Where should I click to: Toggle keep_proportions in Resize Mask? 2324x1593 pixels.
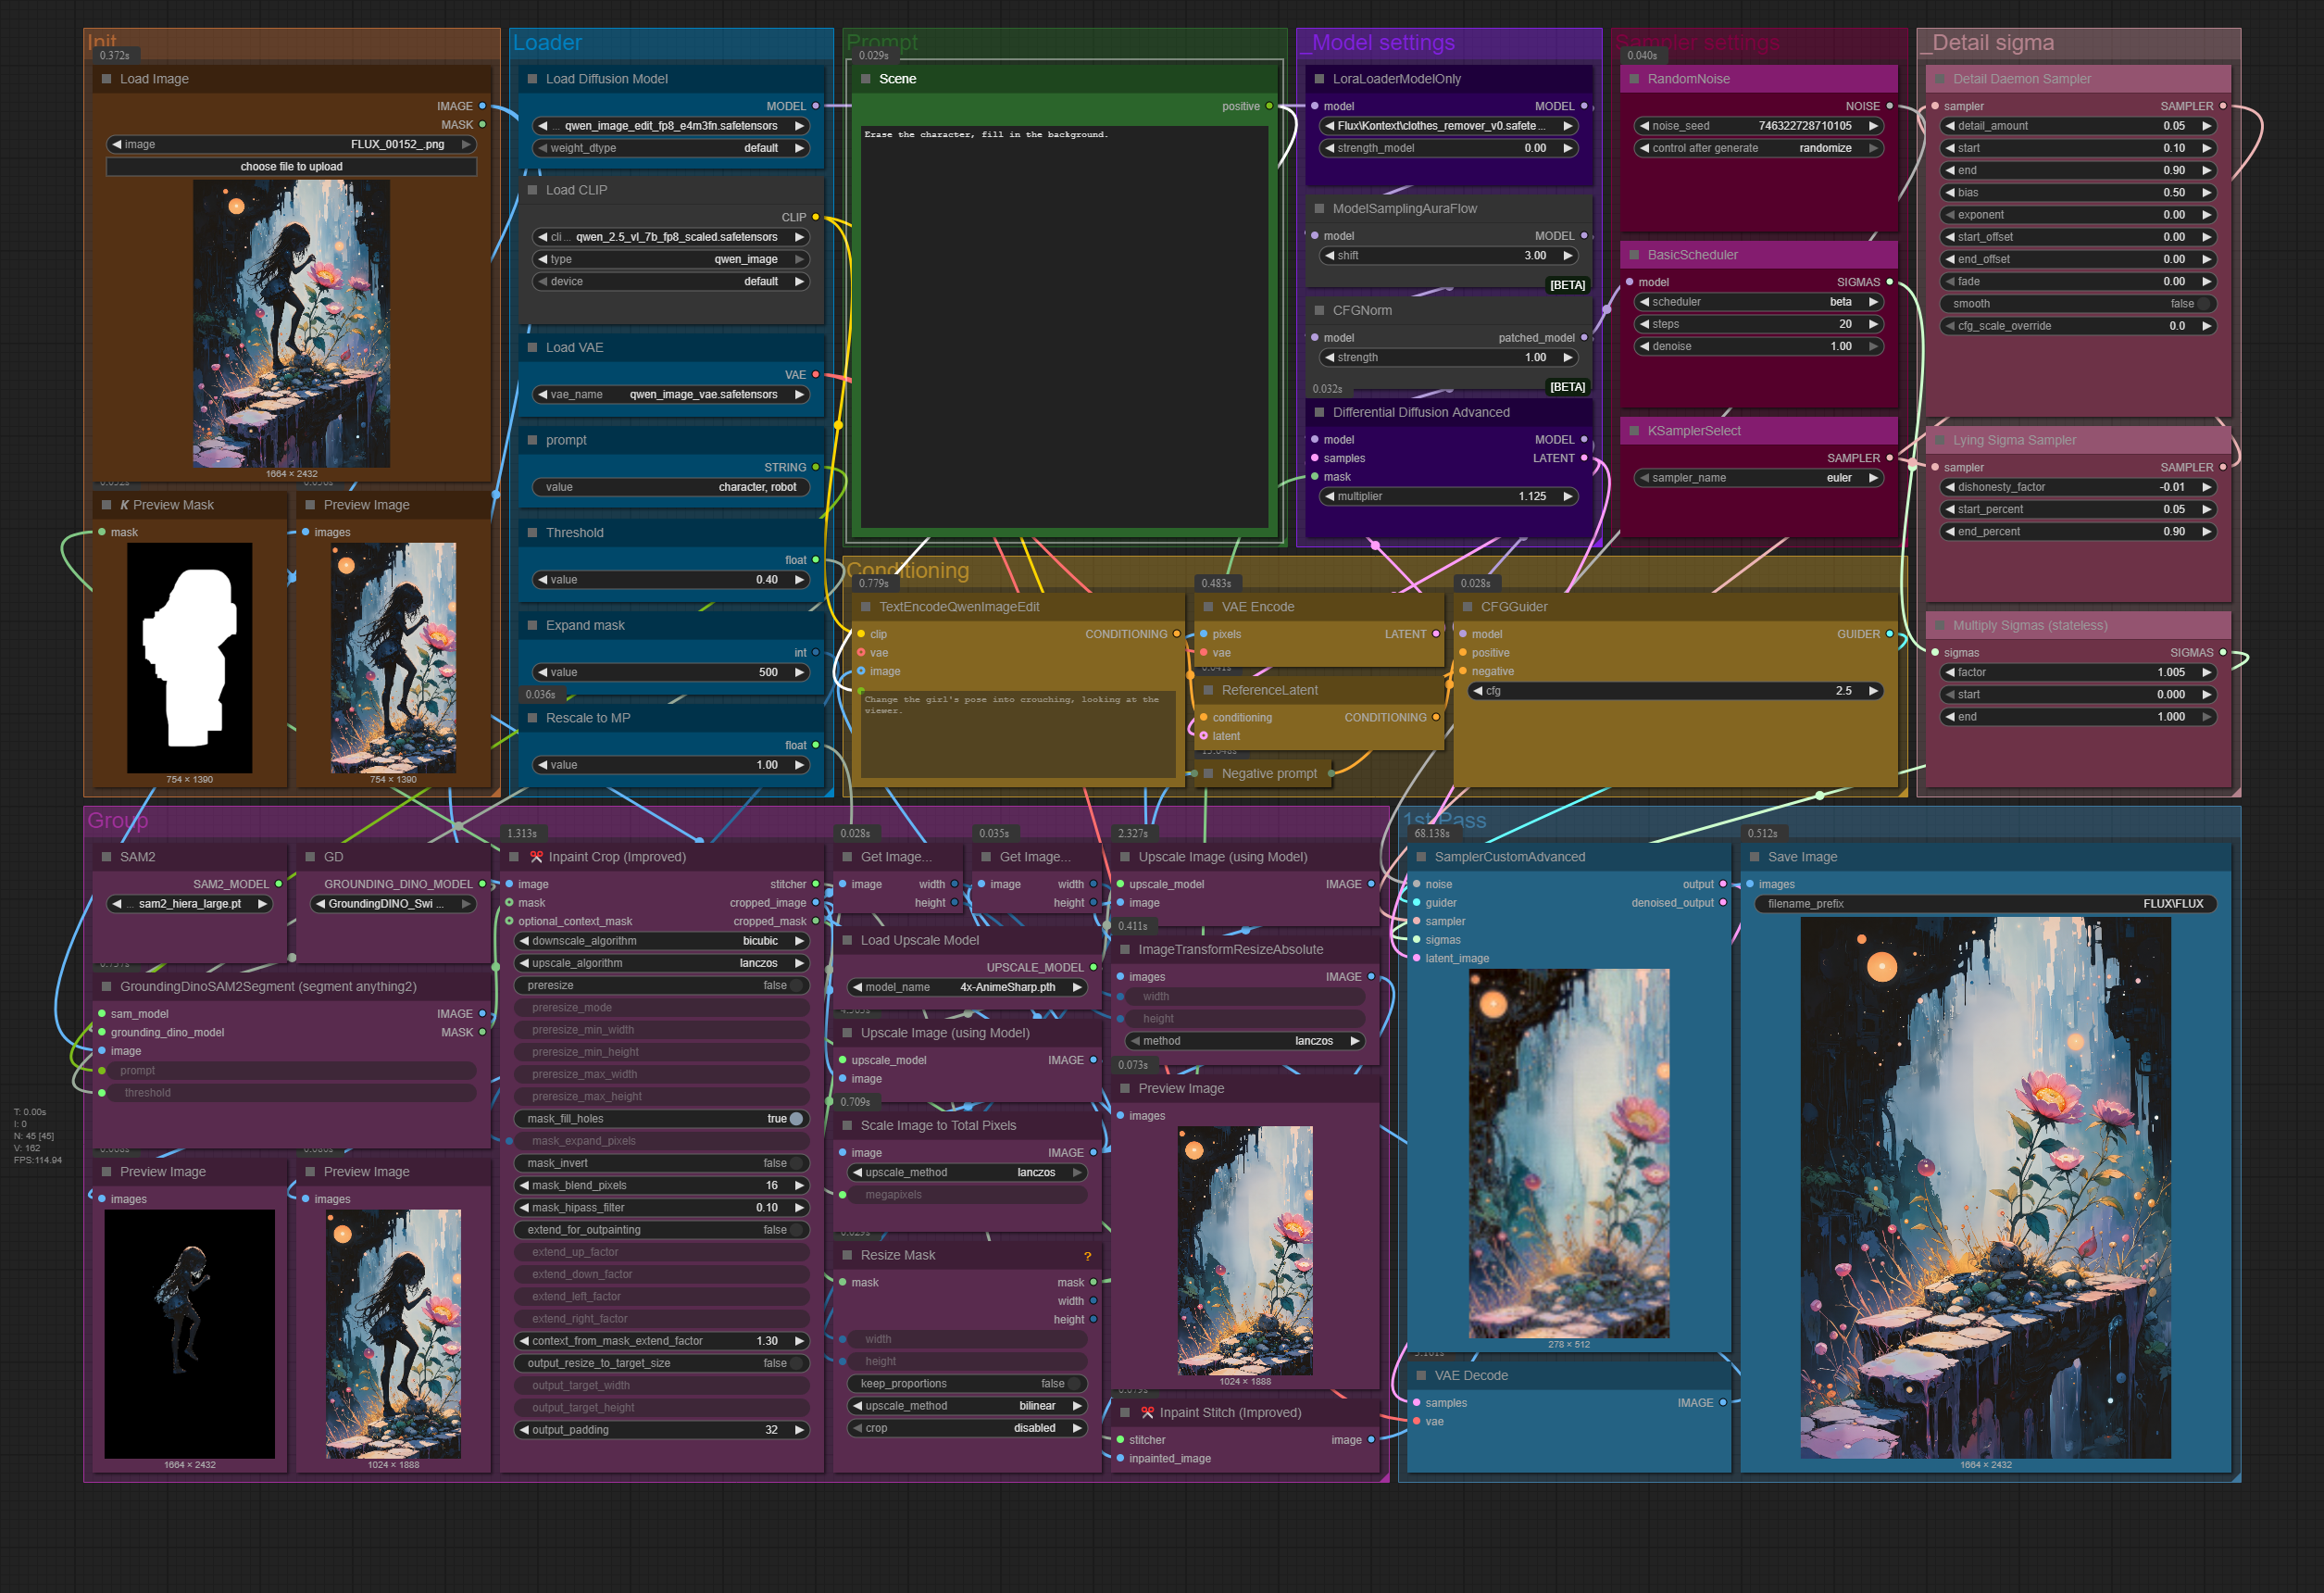[1074, 1384]
